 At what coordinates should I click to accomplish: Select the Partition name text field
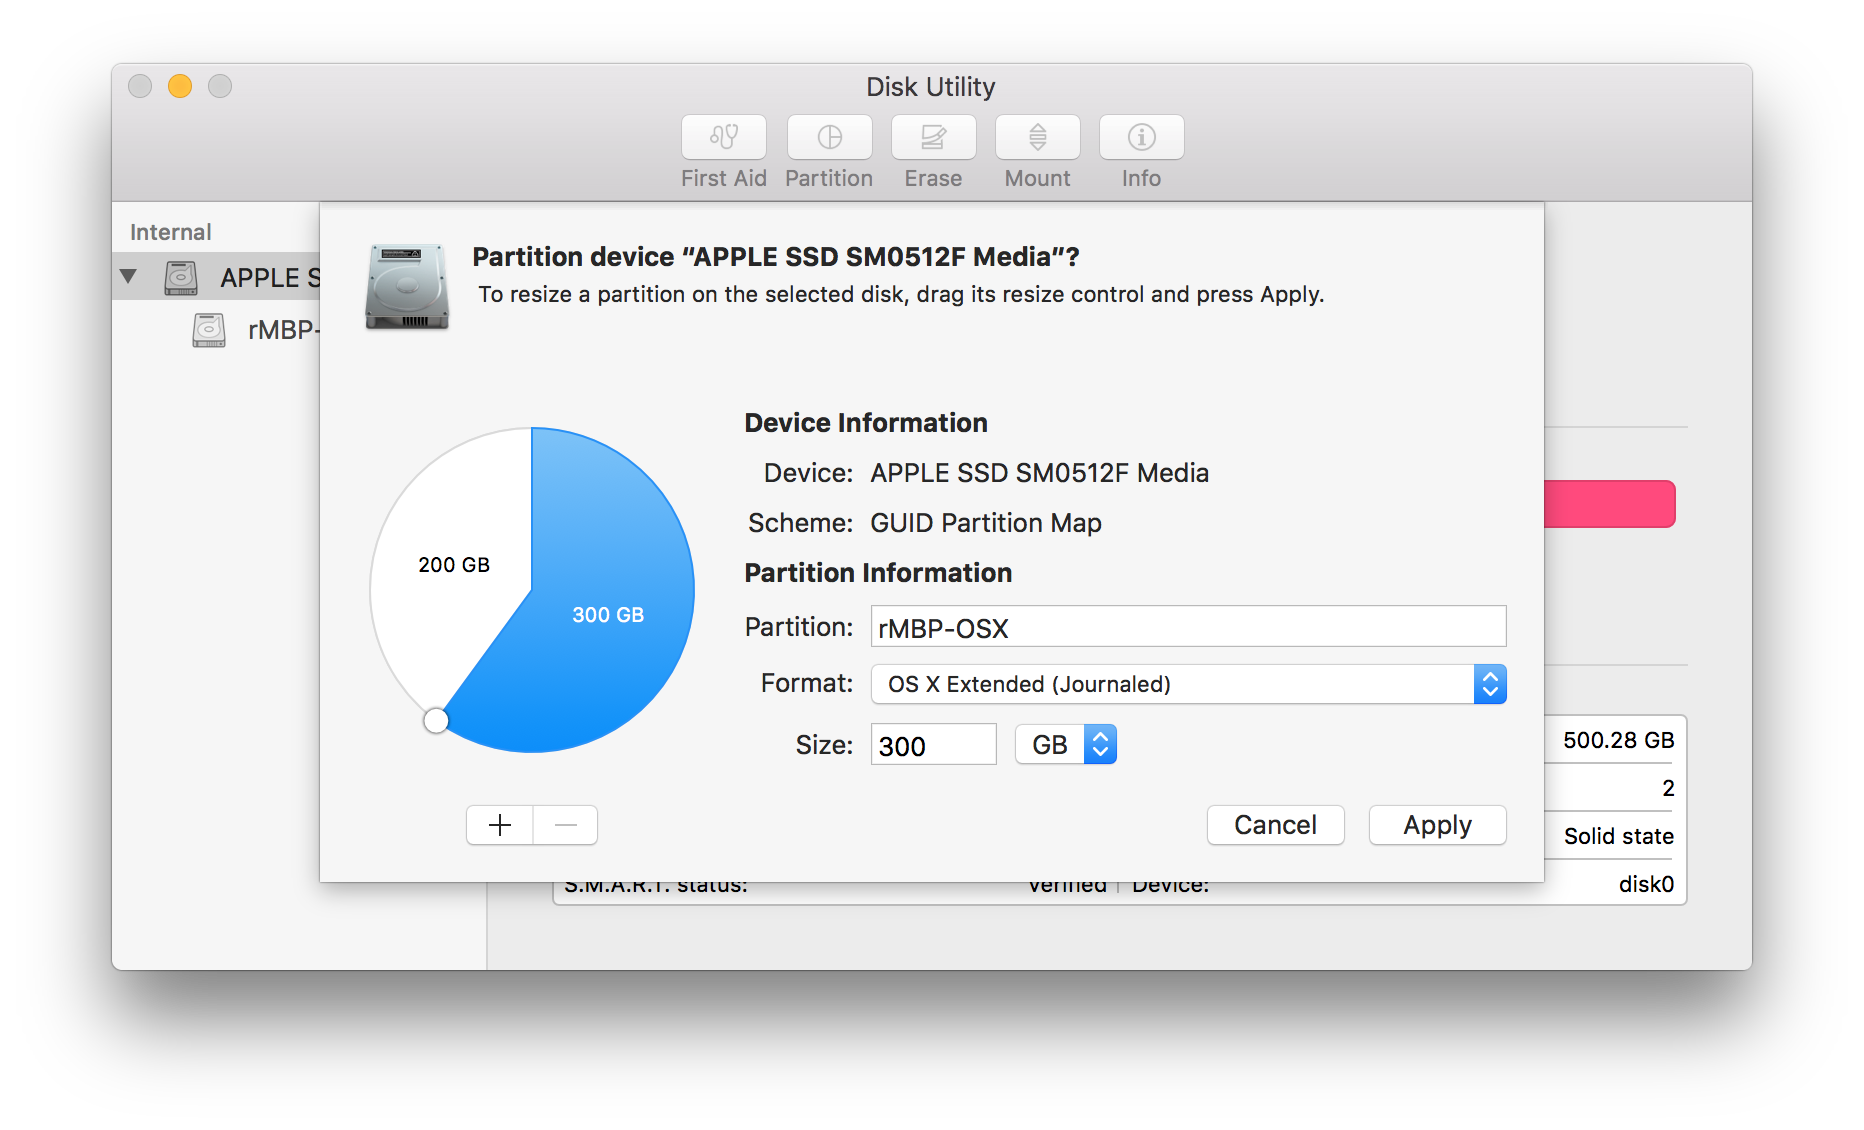1187,627
